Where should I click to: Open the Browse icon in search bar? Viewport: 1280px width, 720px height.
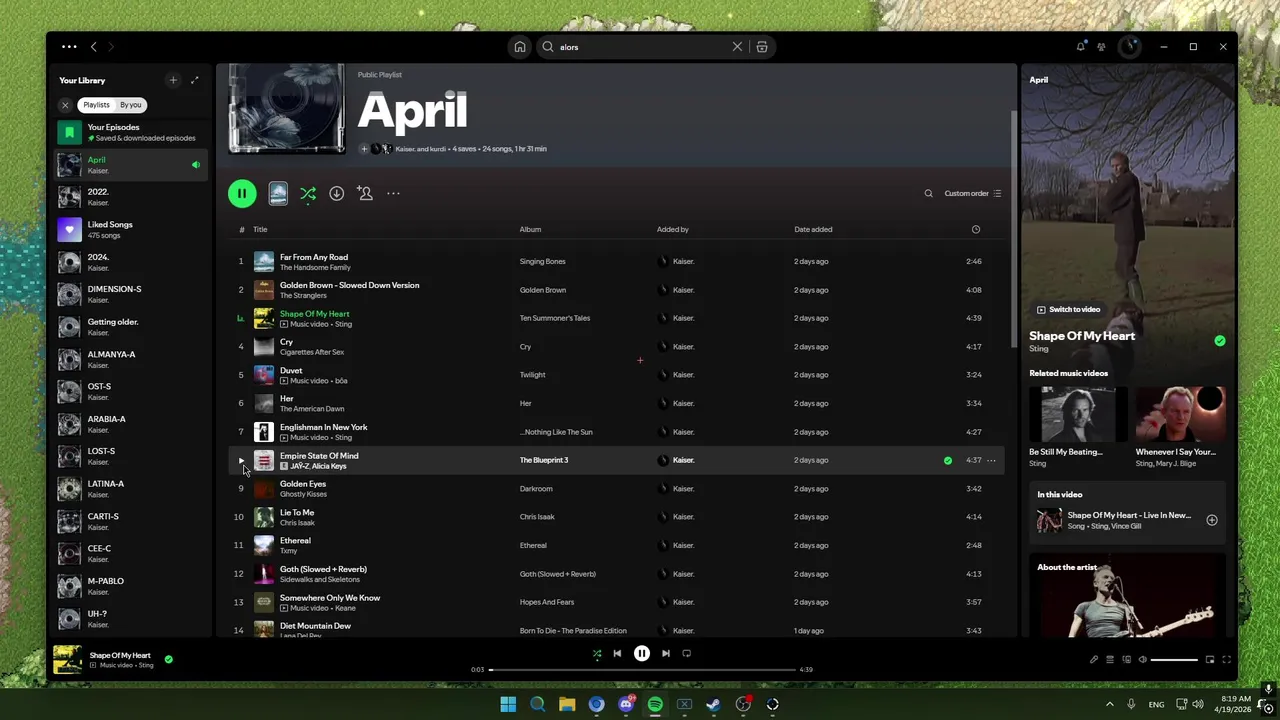click(x=762, y=47)
